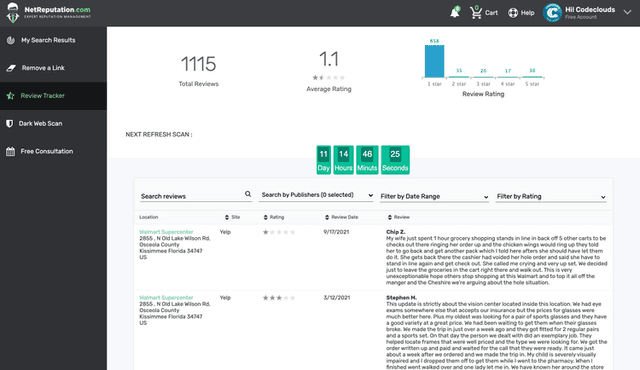Click the Seconds countdown tile
The height and width of the screenshot is (370, 640).
(395, 160)
